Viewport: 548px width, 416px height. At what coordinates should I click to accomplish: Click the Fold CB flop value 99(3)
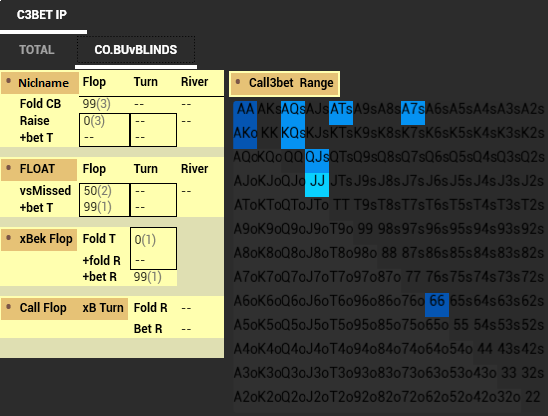pos(97,104)
